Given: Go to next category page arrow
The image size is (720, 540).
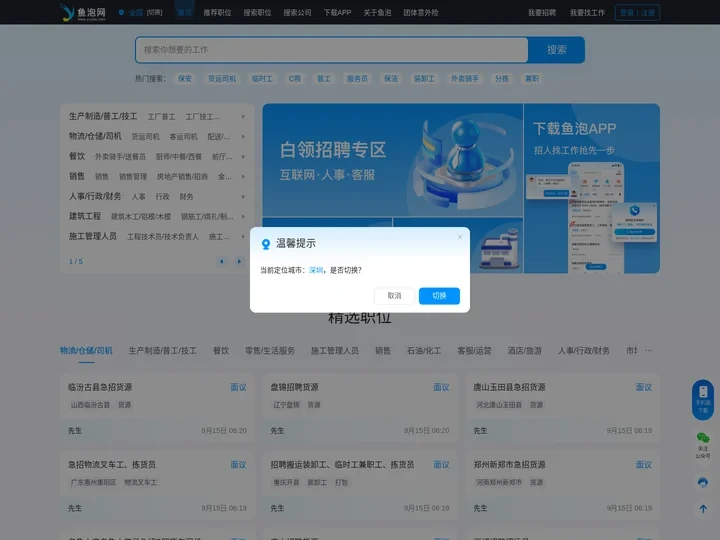Looking at the screenshot, I should point(239,261).
